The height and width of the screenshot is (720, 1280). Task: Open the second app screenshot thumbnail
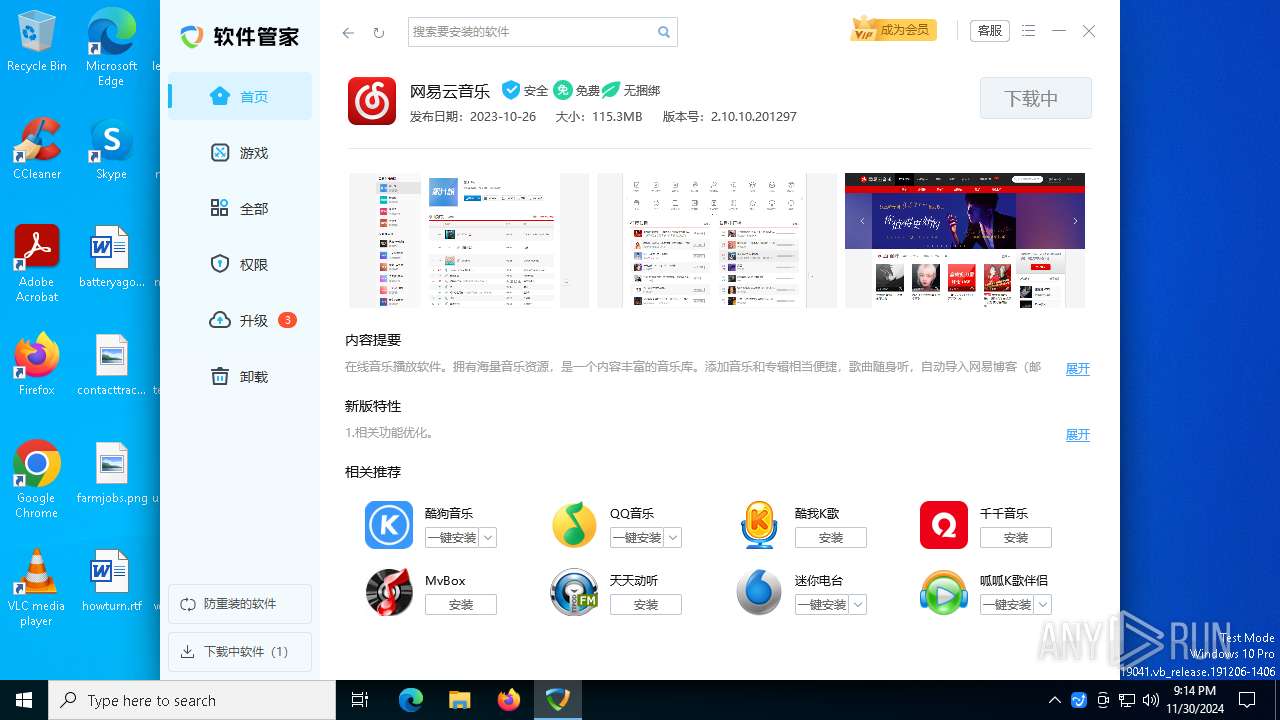coord(717,240)
